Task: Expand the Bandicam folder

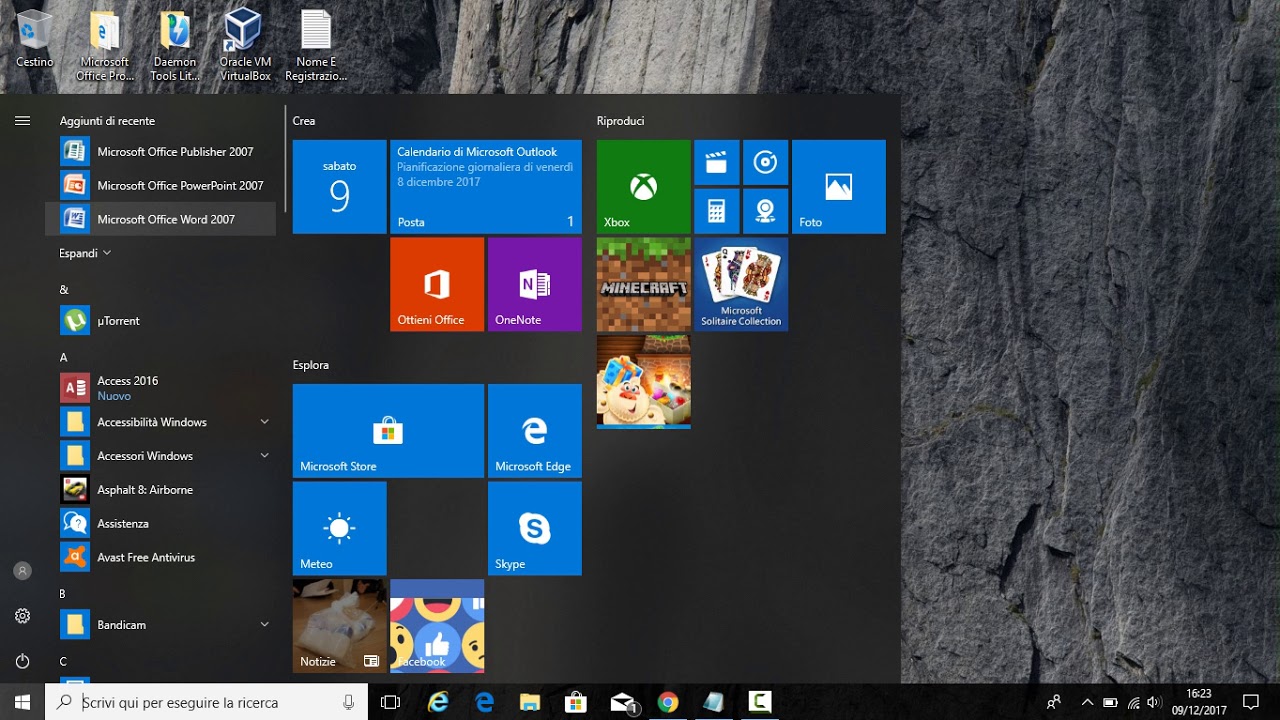Action: pos(160,625)
